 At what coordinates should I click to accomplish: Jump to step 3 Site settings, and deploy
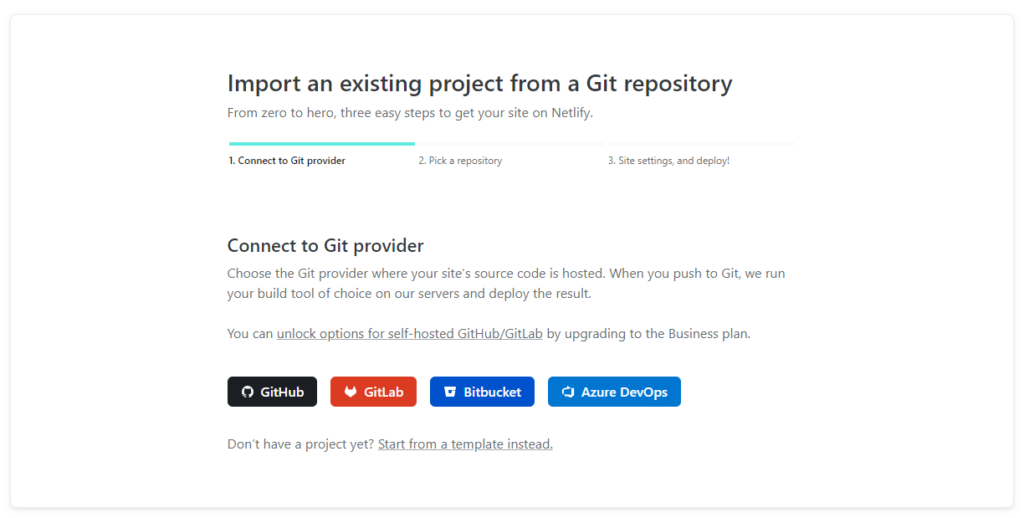point(668,161)
